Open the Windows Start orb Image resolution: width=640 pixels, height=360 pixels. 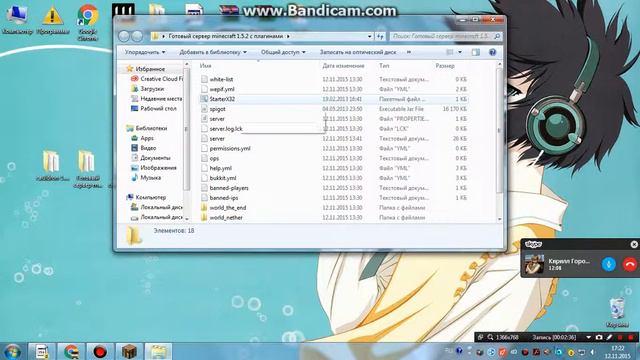click(x=12, y=351)
